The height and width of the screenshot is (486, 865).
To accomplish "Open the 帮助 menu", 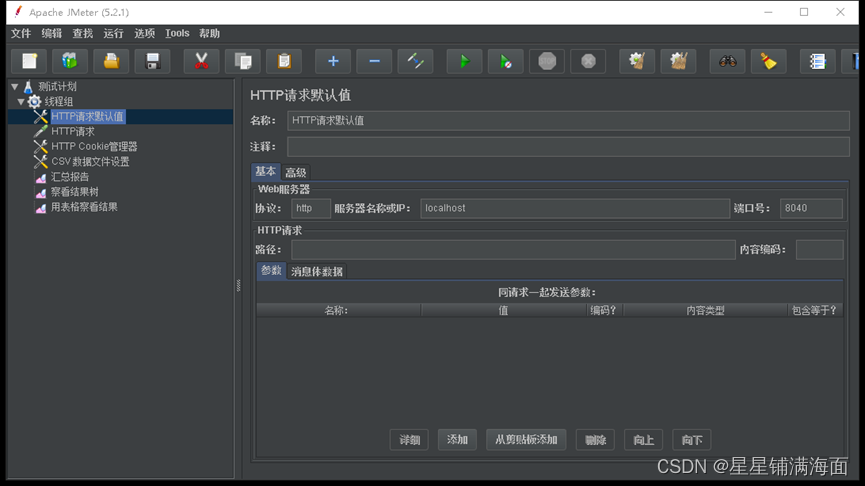I will pos(210,34).
